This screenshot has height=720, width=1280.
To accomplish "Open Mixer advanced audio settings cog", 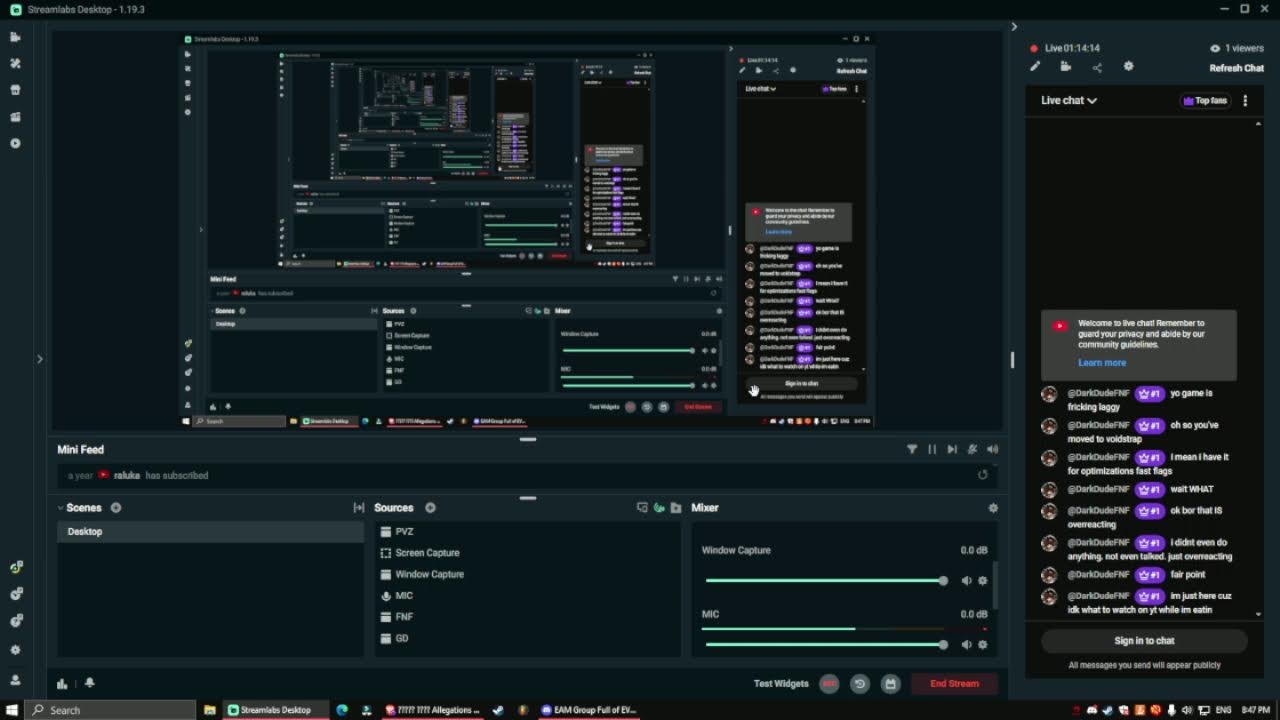I will [x=993, y=508].
